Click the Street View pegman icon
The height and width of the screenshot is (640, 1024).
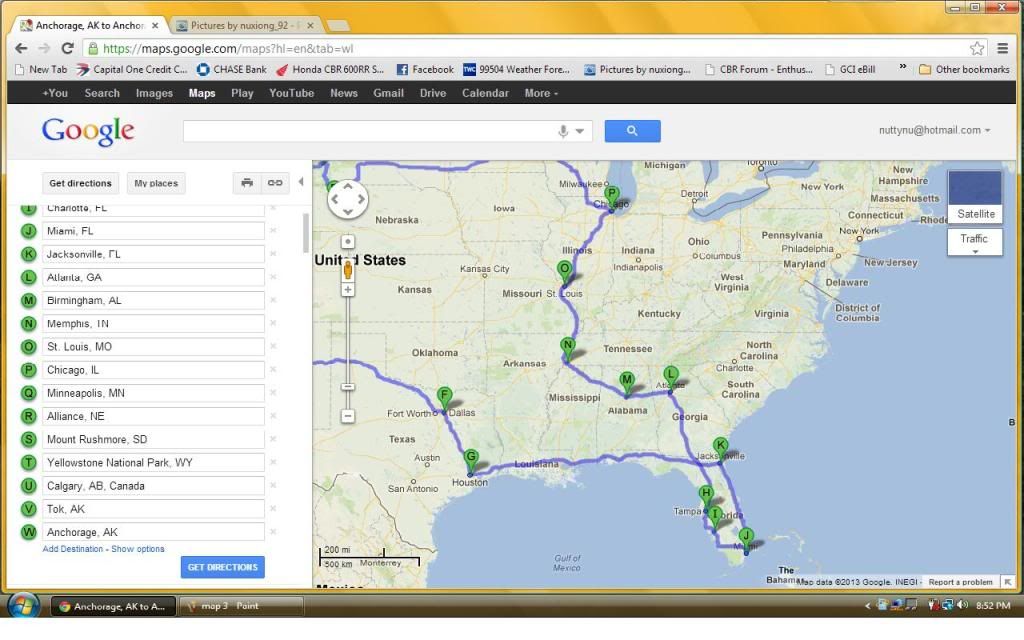348,268
